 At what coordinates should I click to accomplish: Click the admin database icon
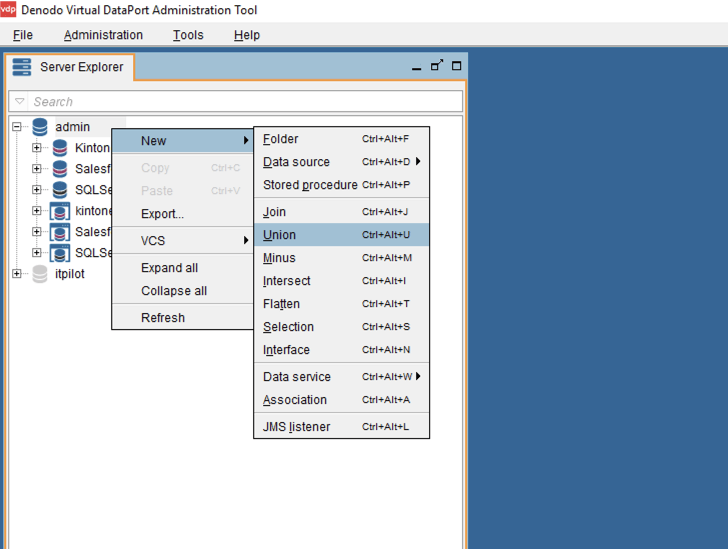(x=40, y=127)
